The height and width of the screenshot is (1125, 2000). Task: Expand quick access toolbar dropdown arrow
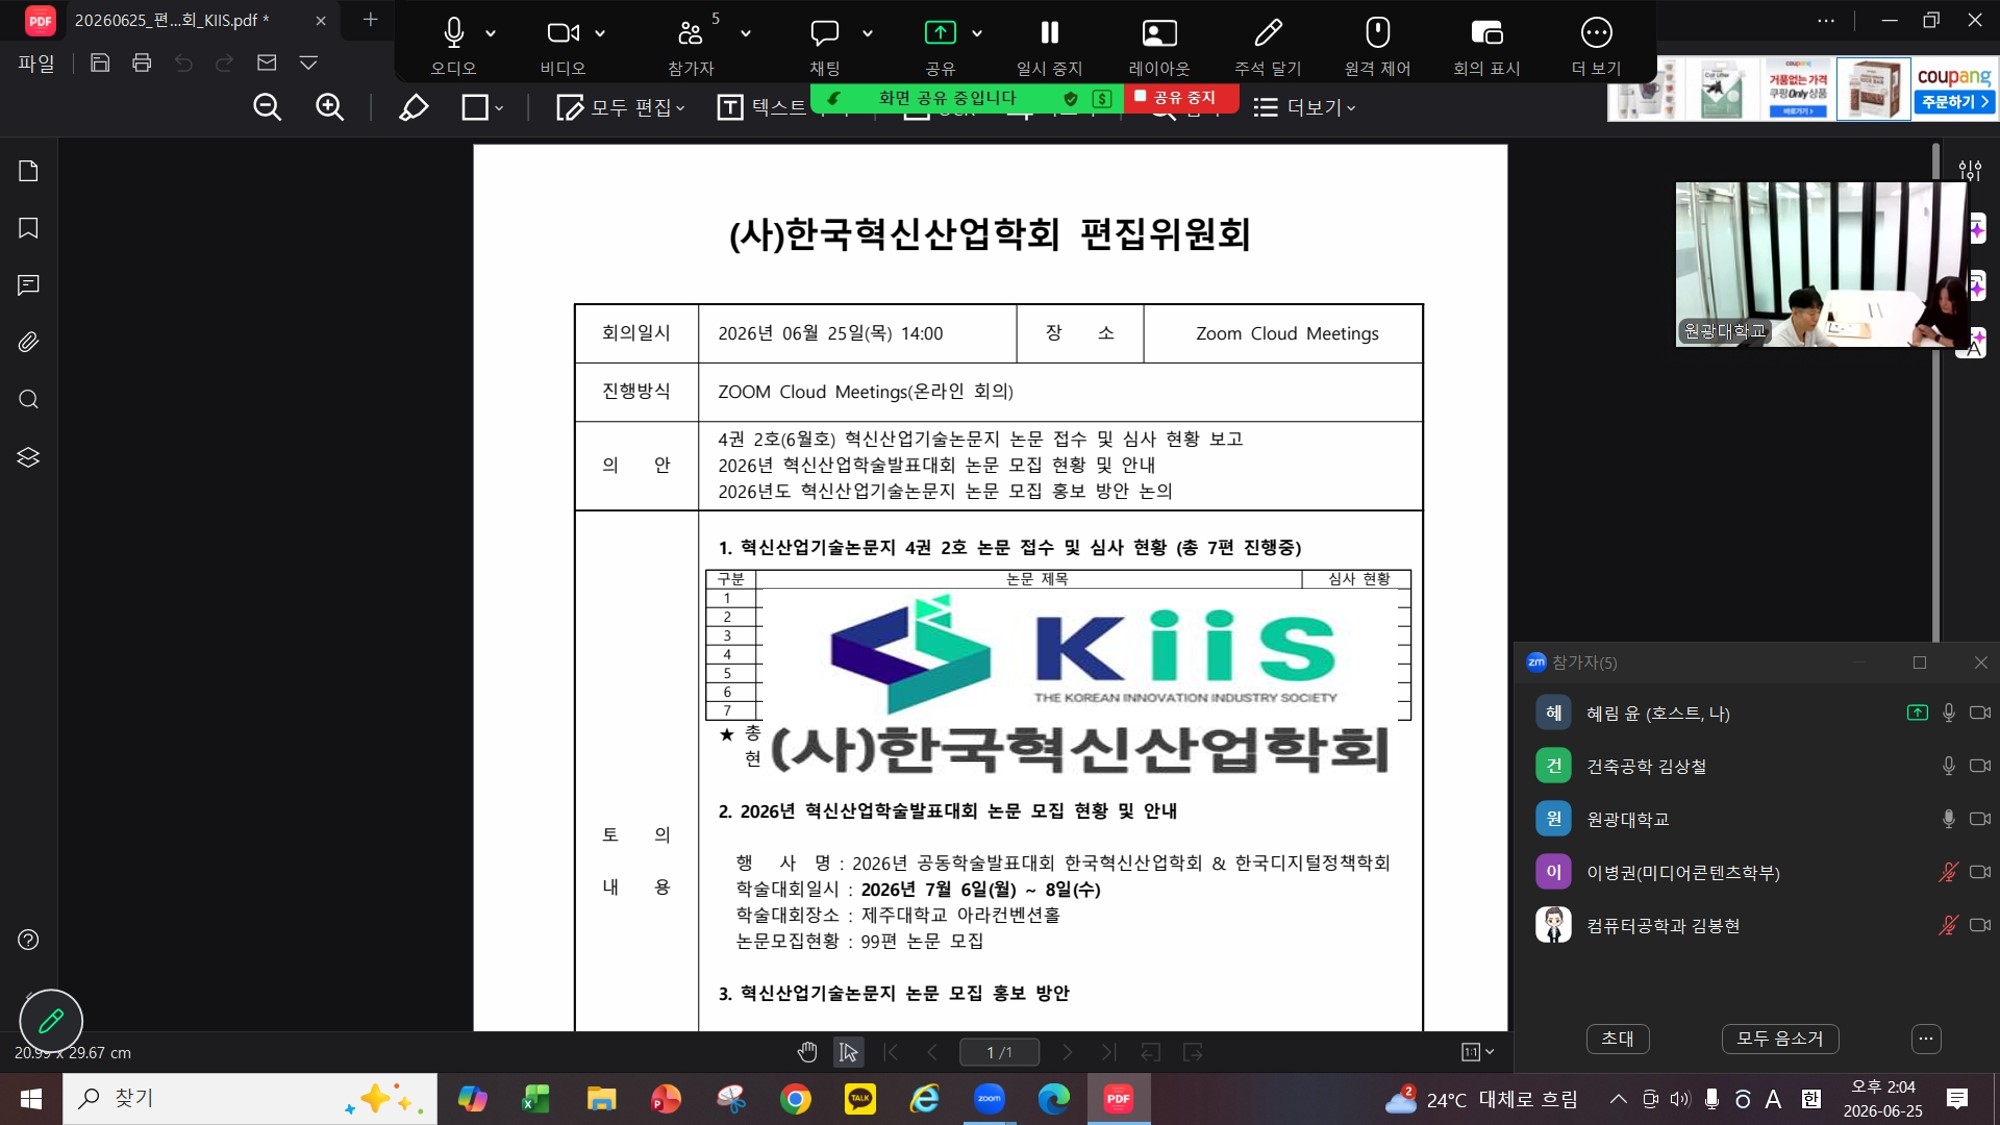coord(308,63)
